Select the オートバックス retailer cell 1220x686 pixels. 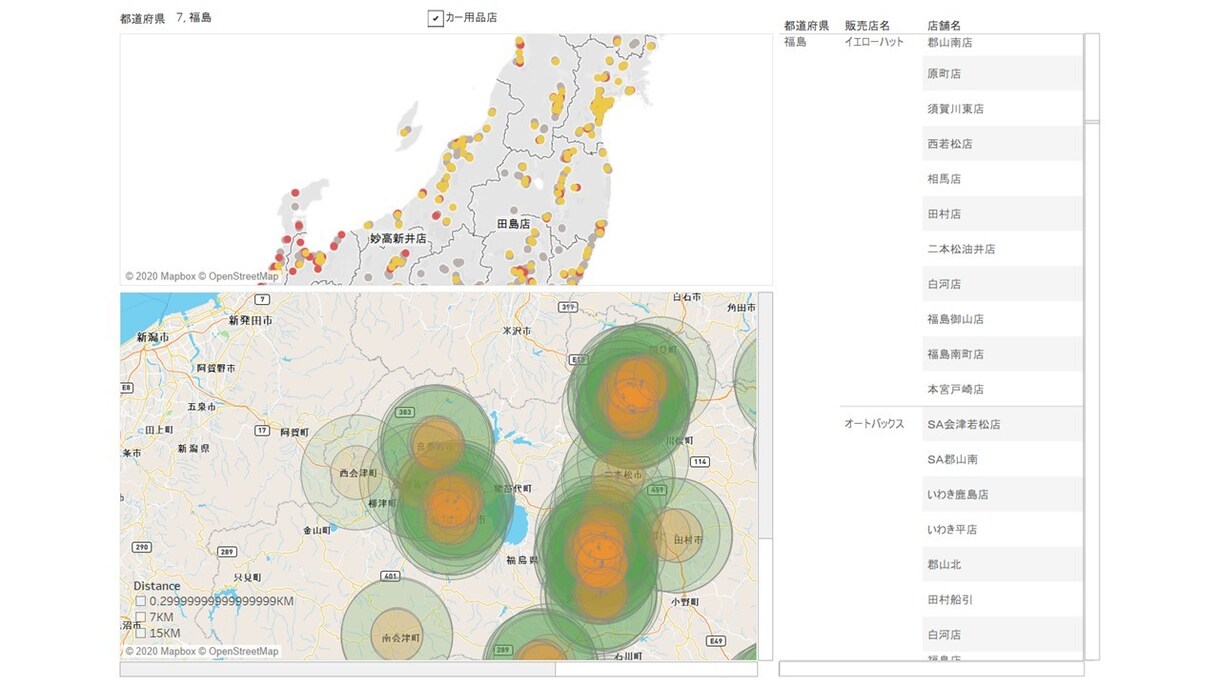(874, 424)
